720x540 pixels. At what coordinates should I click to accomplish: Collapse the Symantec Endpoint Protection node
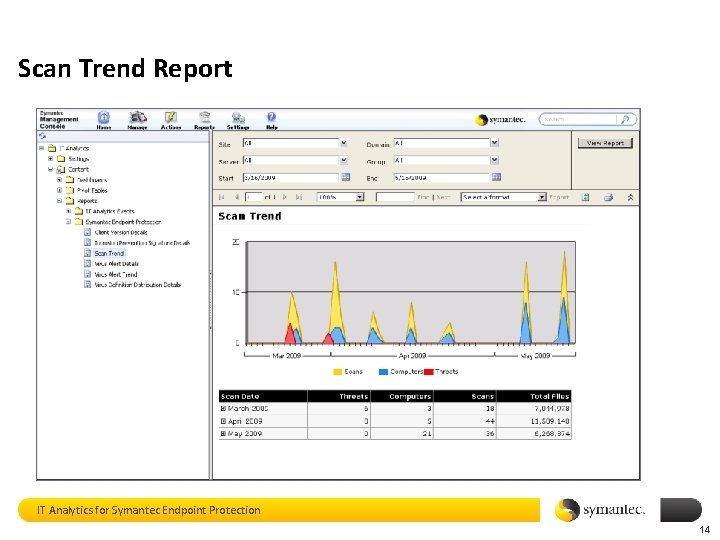[68, 222]
